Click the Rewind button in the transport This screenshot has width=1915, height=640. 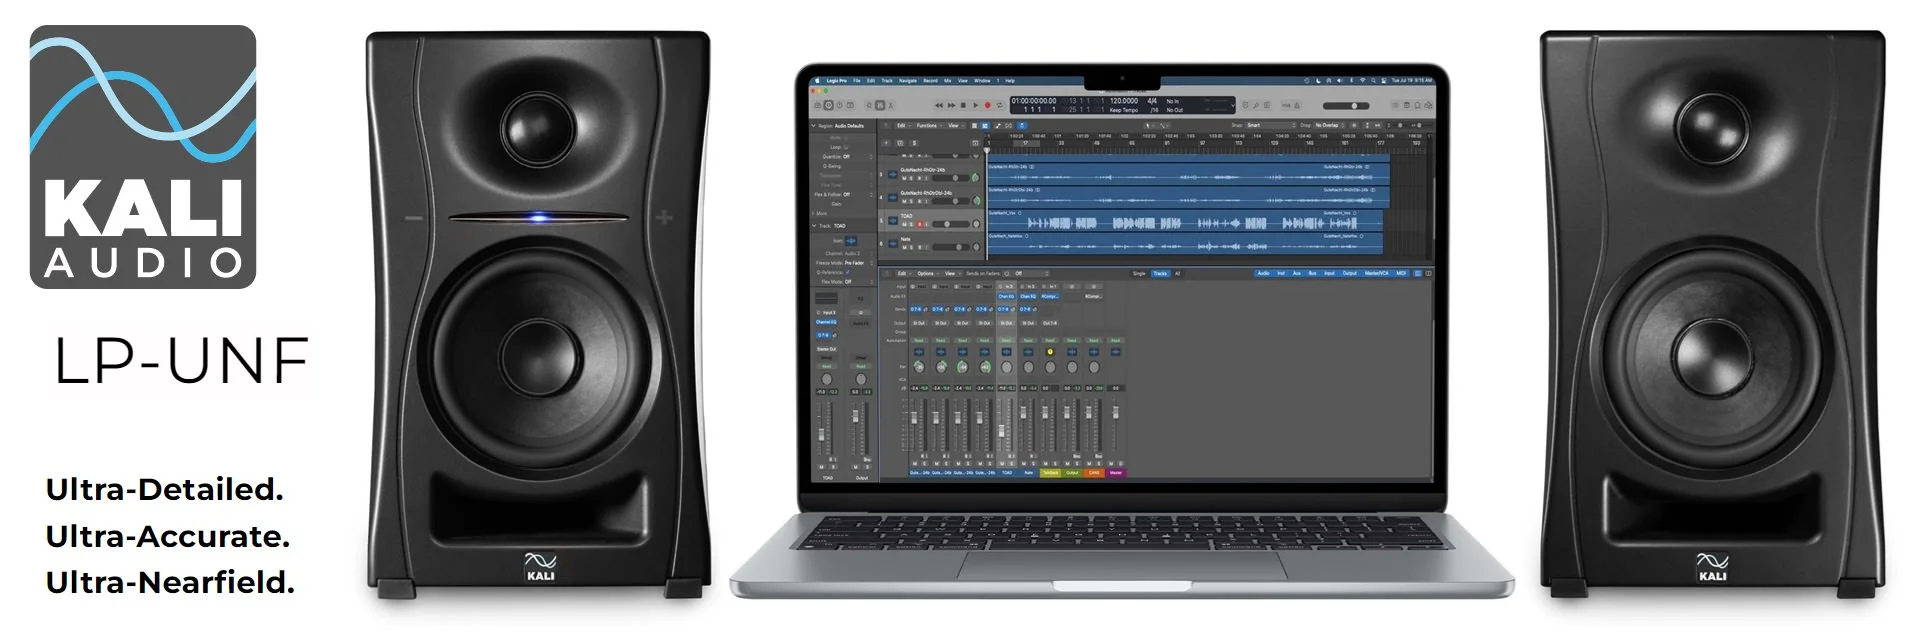tap(939, 105)
